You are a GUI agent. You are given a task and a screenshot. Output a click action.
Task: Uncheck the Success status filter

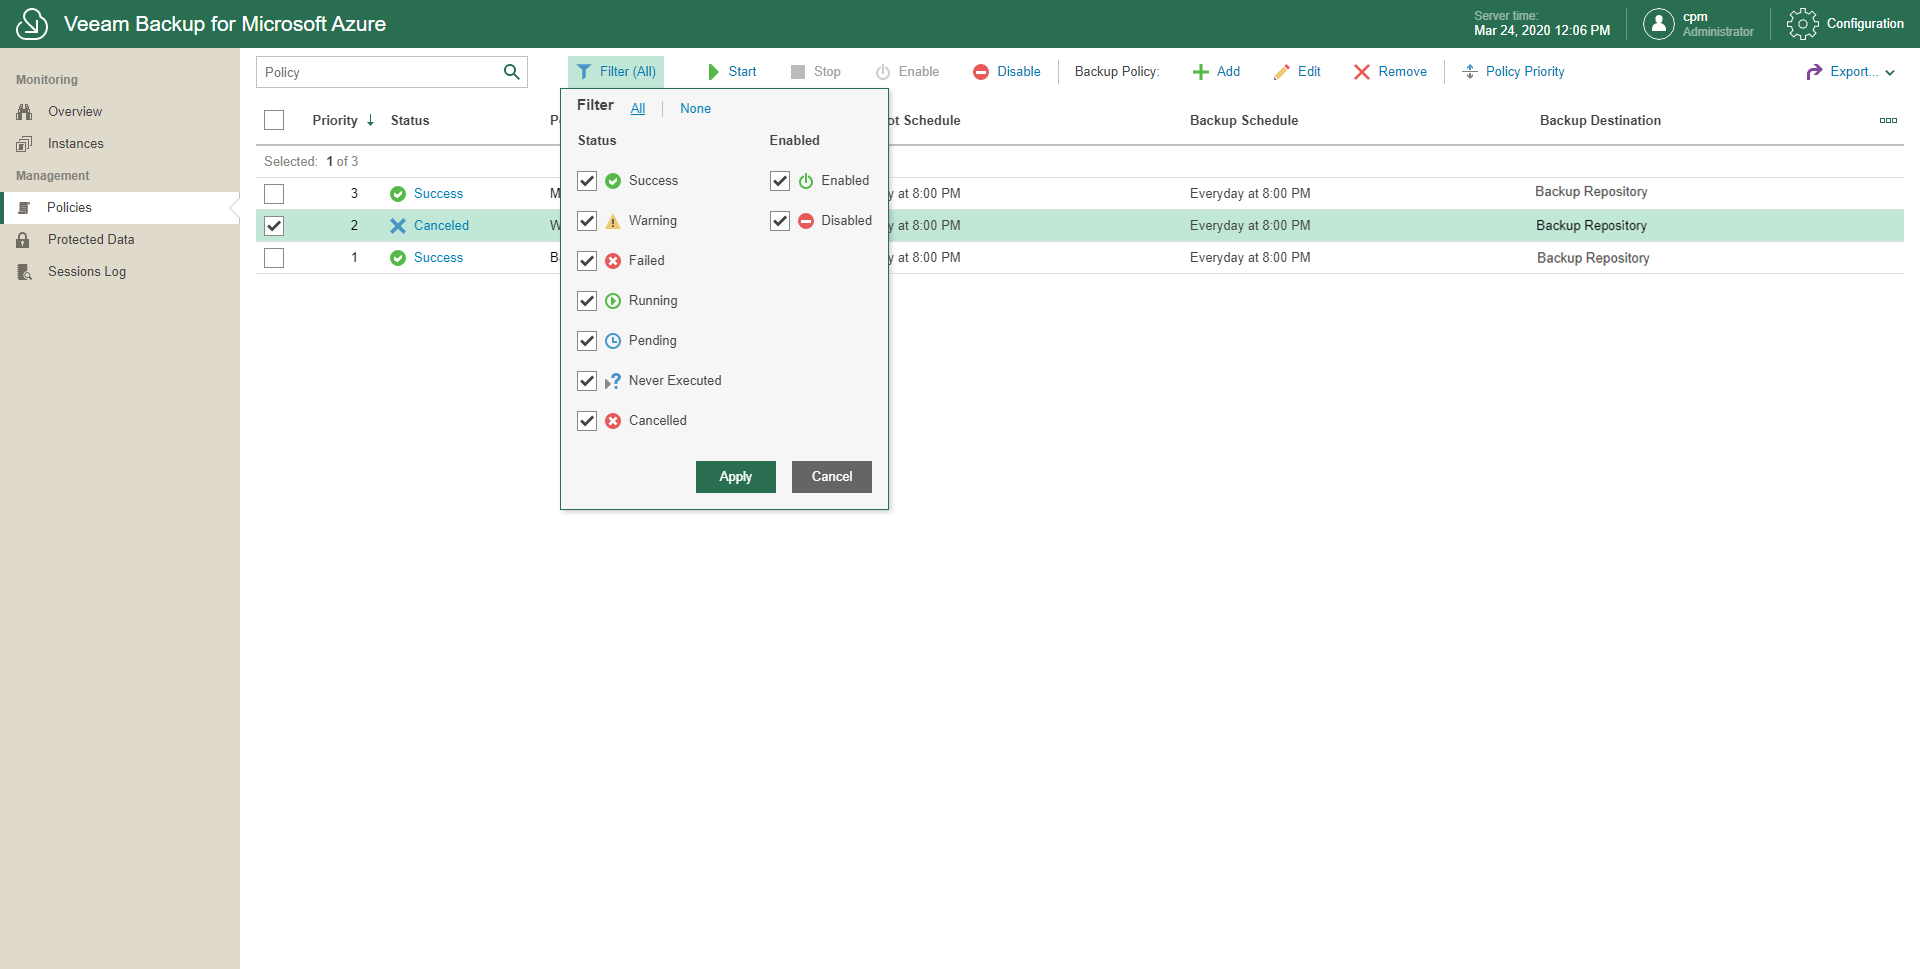click(587, 181)
